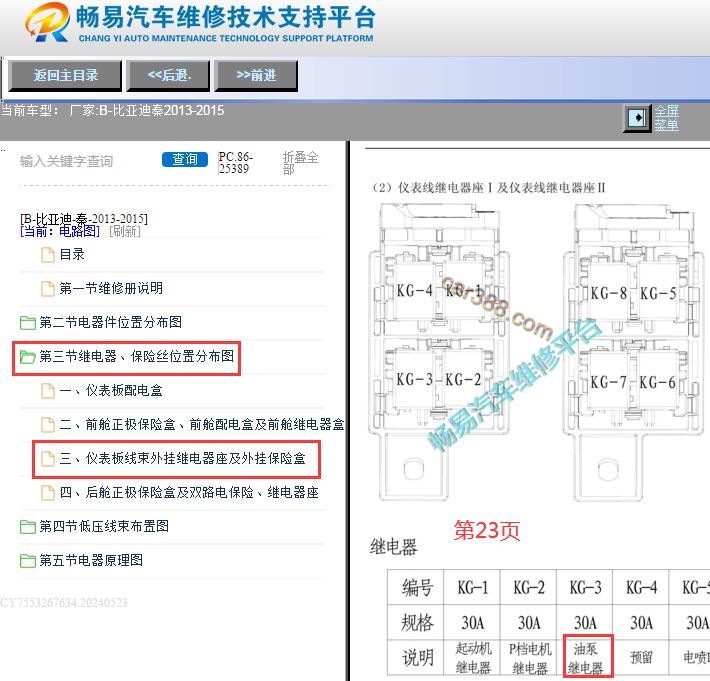Screen dimensions: 710x681
Task: Go forward with >>前进 button
Action: [256, 75]
